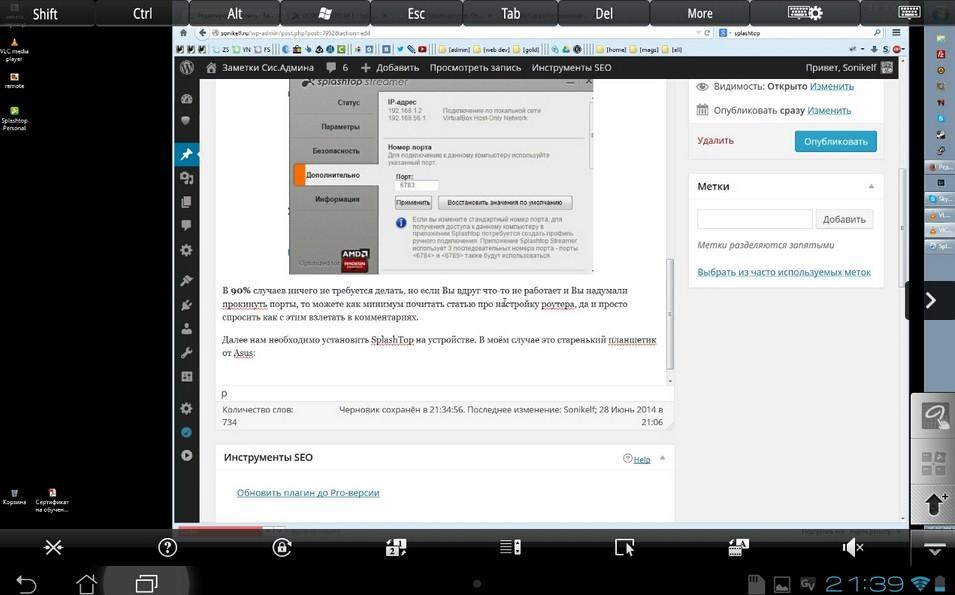
Task: Open the Posts pin icon in WordPress sidebar
Action: pyautogui.click(x=186, y=155)
